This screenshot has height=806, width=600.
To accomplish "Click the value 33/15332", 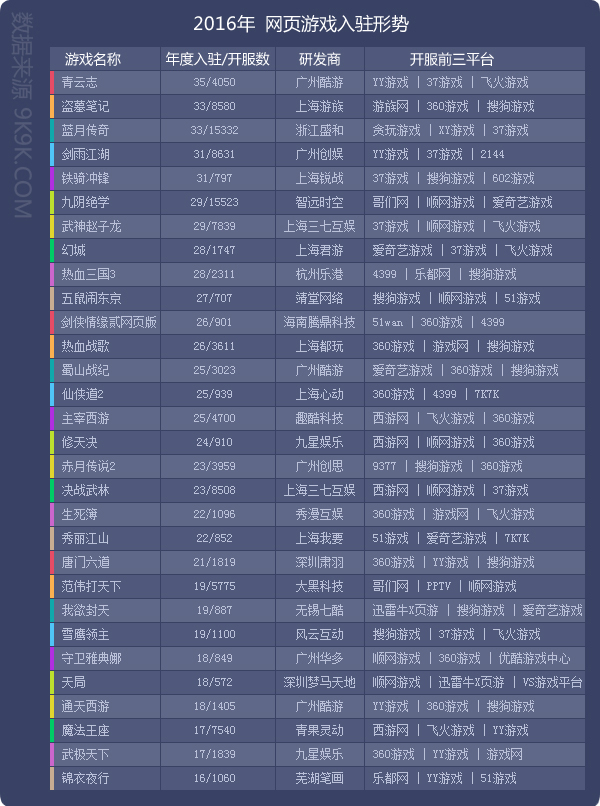I will pyautogui.click(x=214, y=130).
